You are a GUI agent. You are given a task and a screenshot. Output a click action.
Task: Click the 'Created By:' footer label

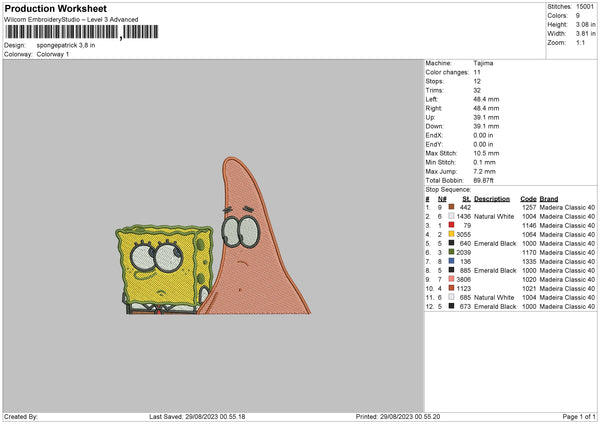coord(21,417)
